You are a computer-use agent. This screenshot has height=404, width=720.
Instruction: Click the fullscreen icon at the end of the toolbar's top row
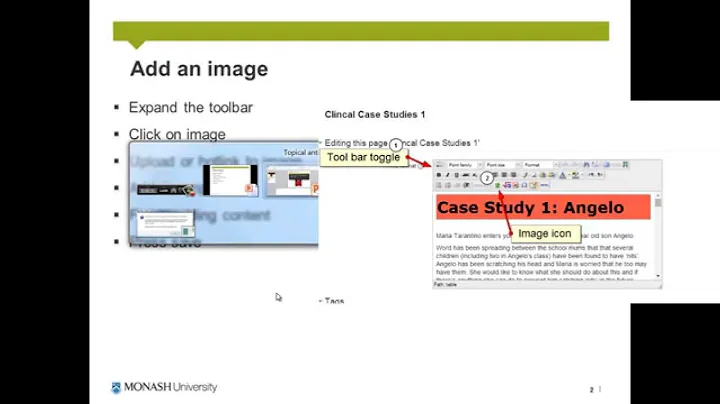pos(625,165)
